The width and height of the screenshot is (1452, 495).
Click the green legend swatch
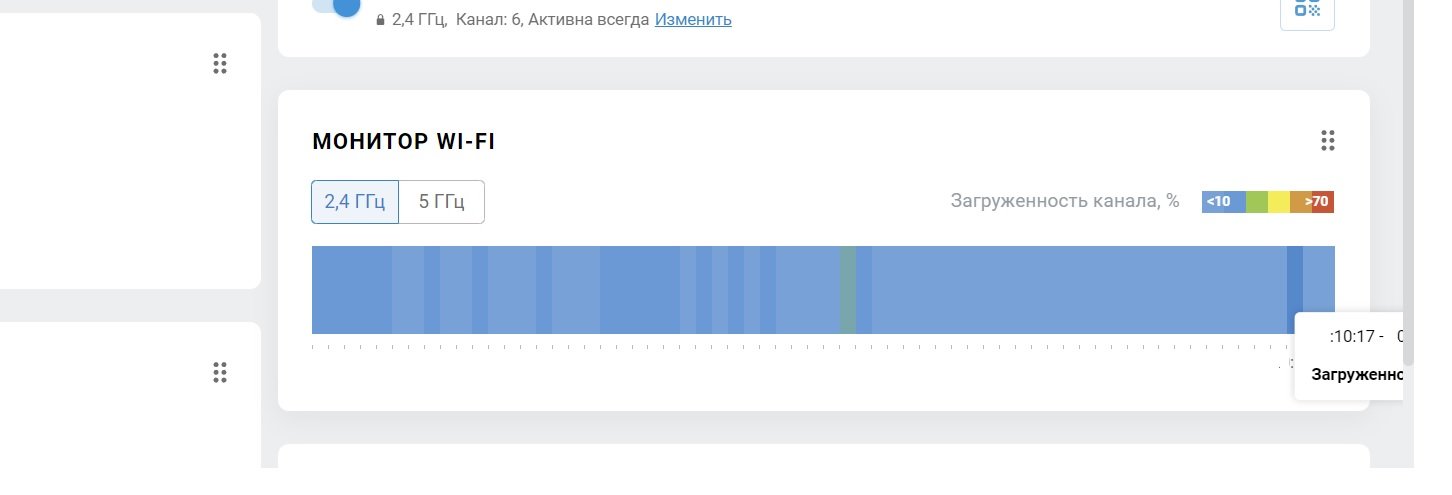point(1257,202)
